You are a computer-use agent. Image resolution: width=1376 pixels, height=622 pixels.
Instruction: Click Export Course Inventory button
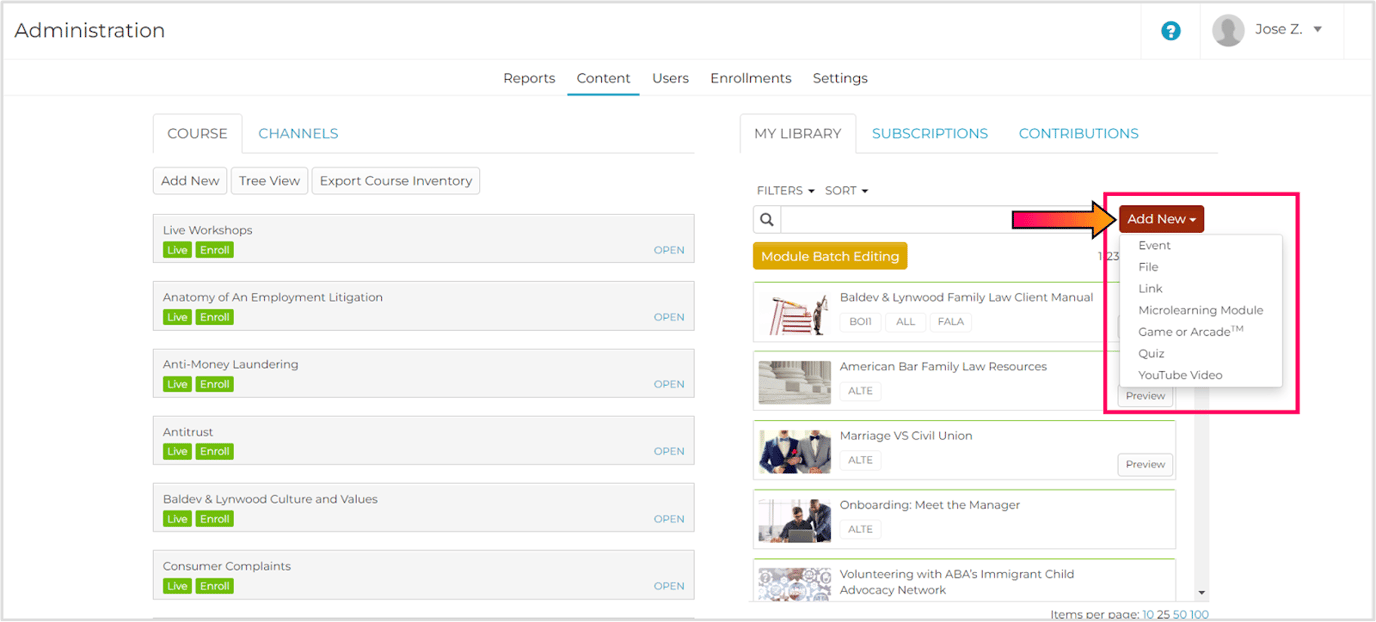(x=396, y=181)
